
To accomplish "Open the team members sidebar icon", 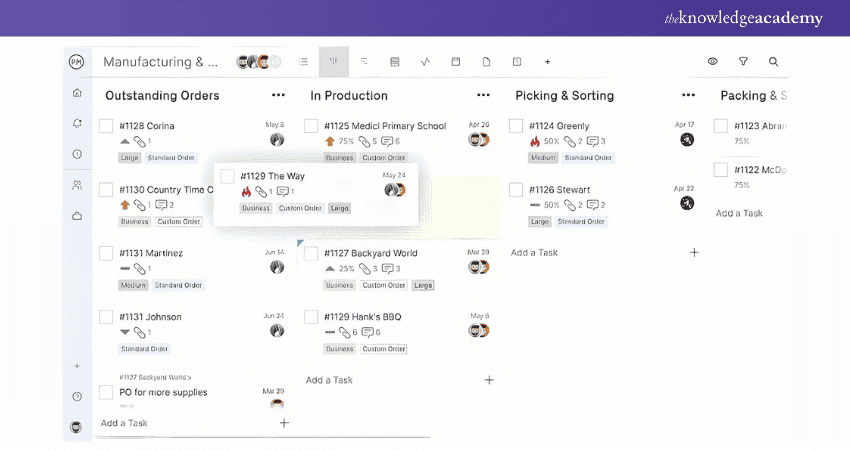I will click(77, 185).
